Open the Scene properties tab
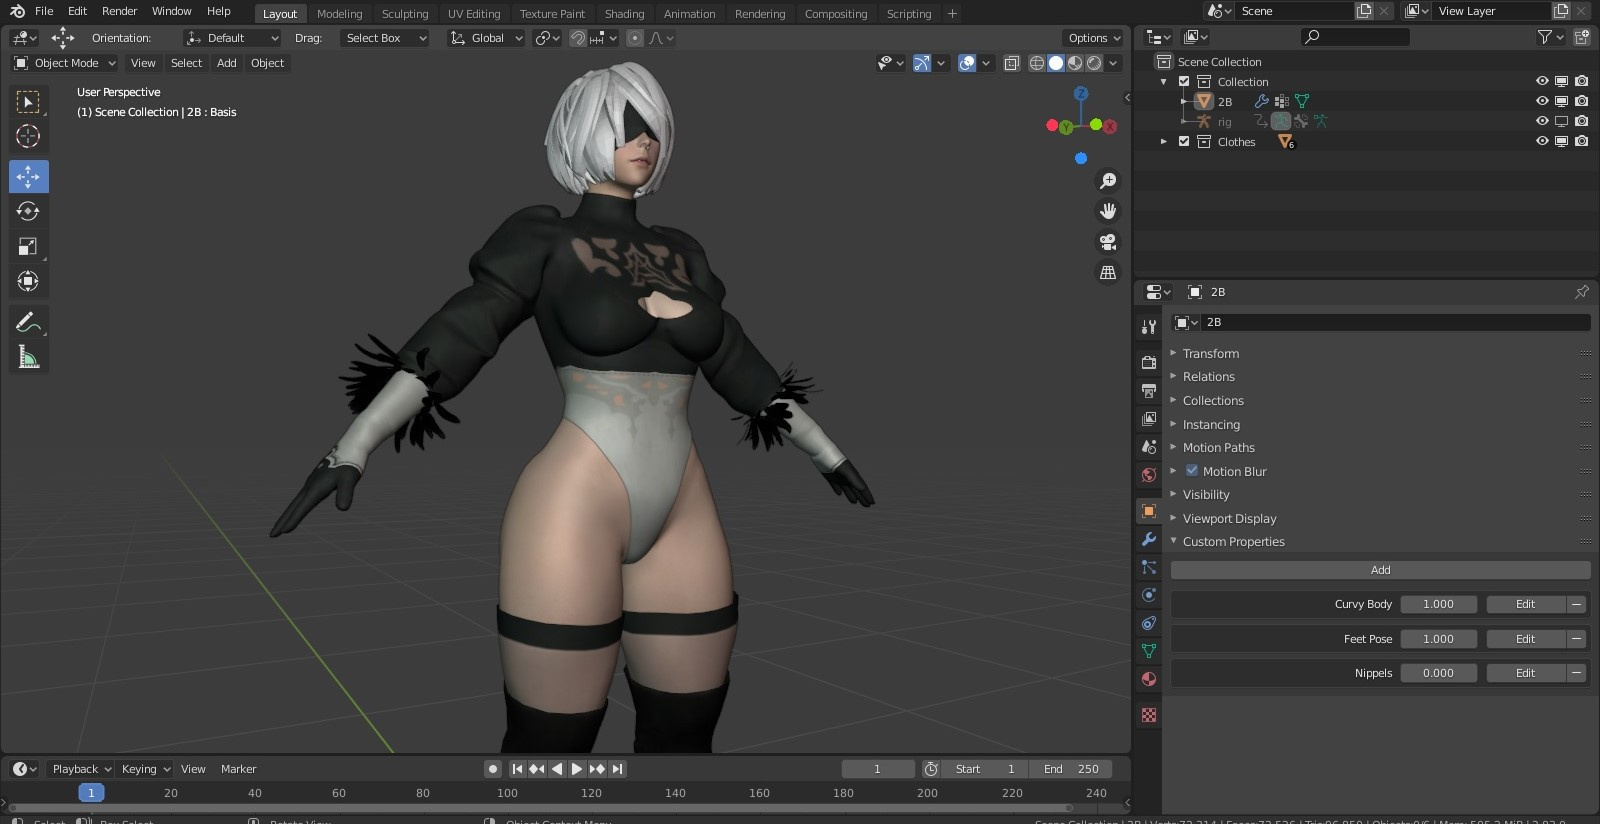The height and width of the screenshot is (824, 1600). point(1149,446)
